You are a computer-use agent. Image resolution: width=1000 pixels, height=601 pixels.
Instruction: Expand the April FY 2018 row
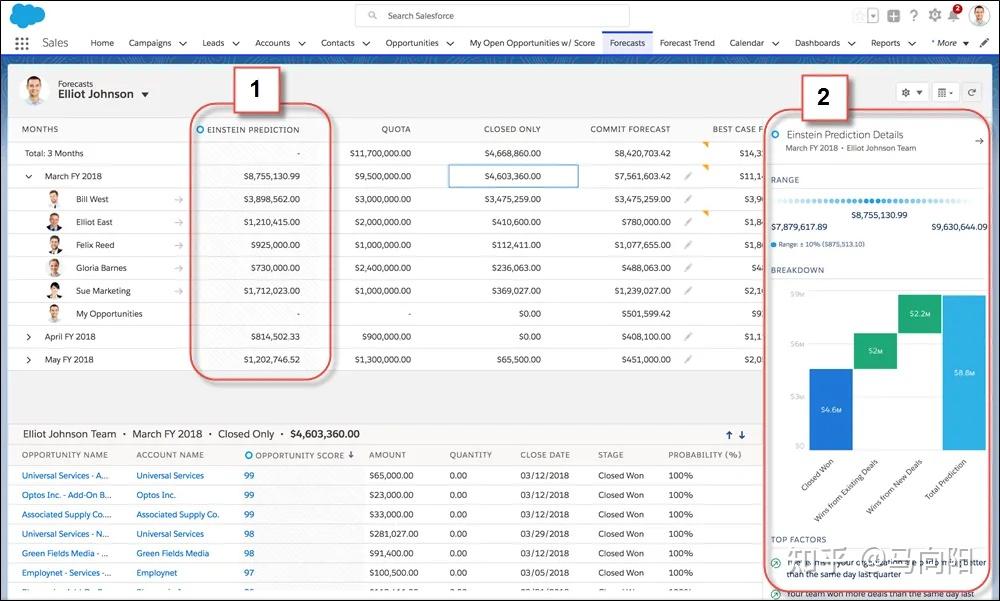coord(29,337)
